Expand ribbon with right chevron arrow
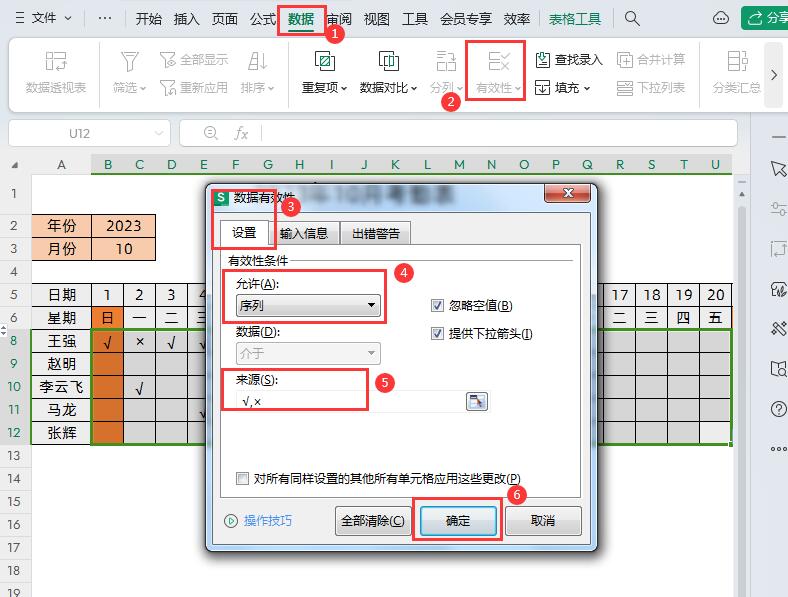 tap(774, 75)
